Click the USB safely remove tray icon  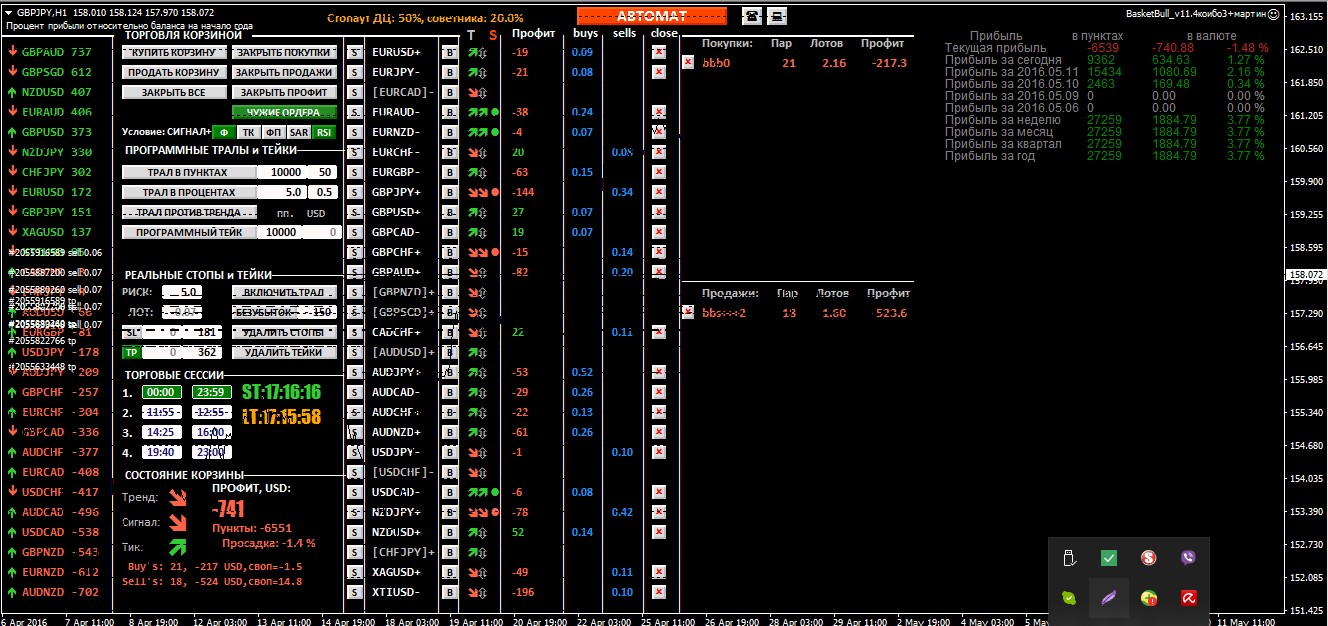click(x=1069, y=558)
